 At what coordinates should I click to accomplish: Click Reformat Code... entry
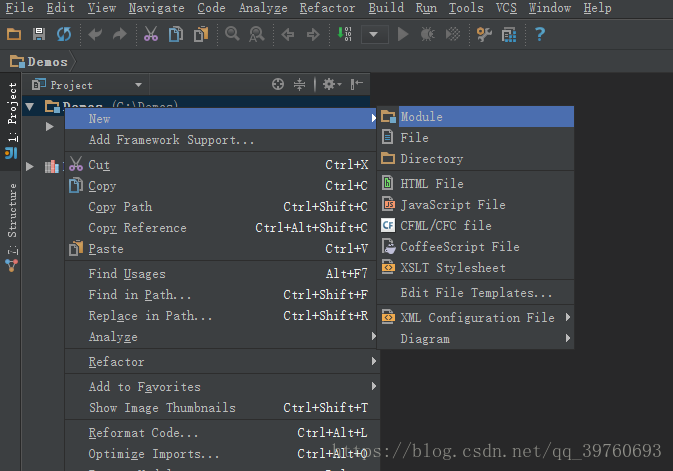(221, 433)
